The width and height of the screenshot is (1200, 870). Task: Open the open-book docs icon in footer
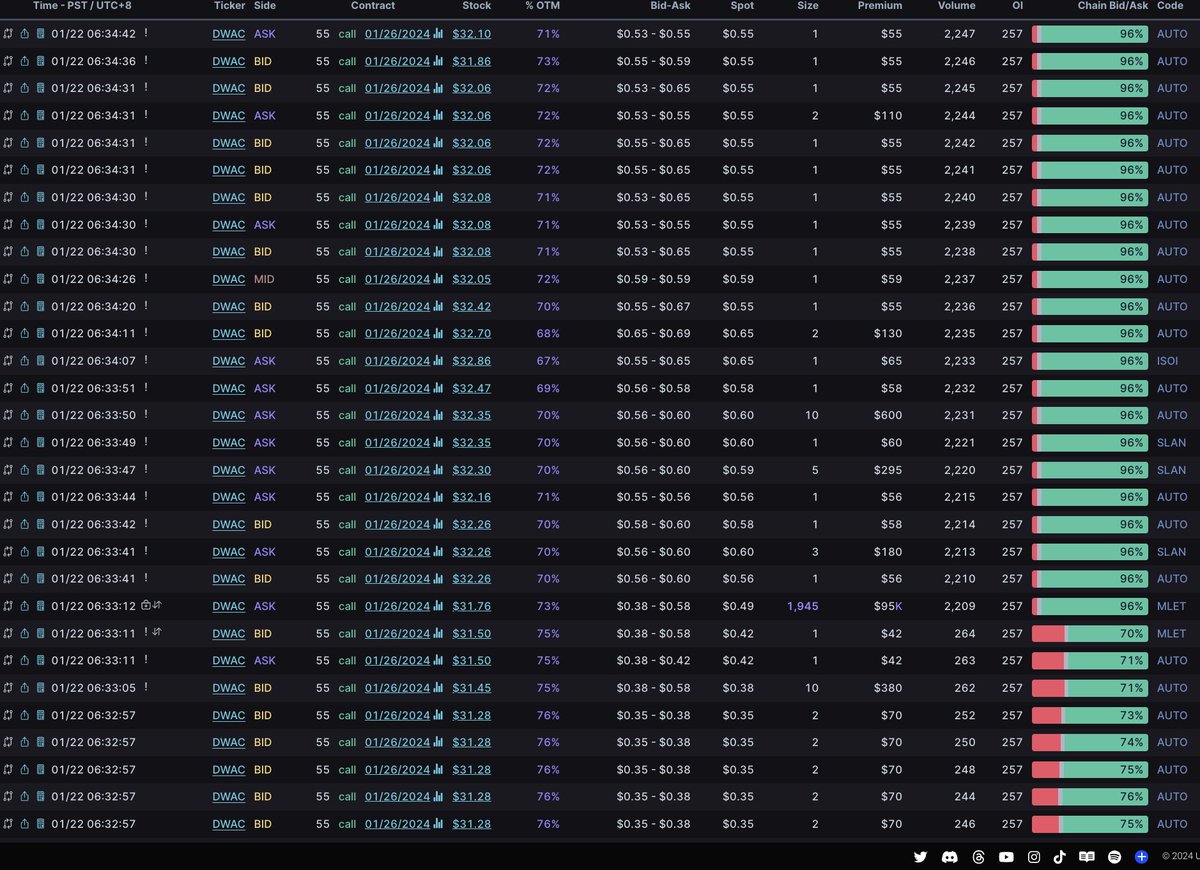(1087, 857)
